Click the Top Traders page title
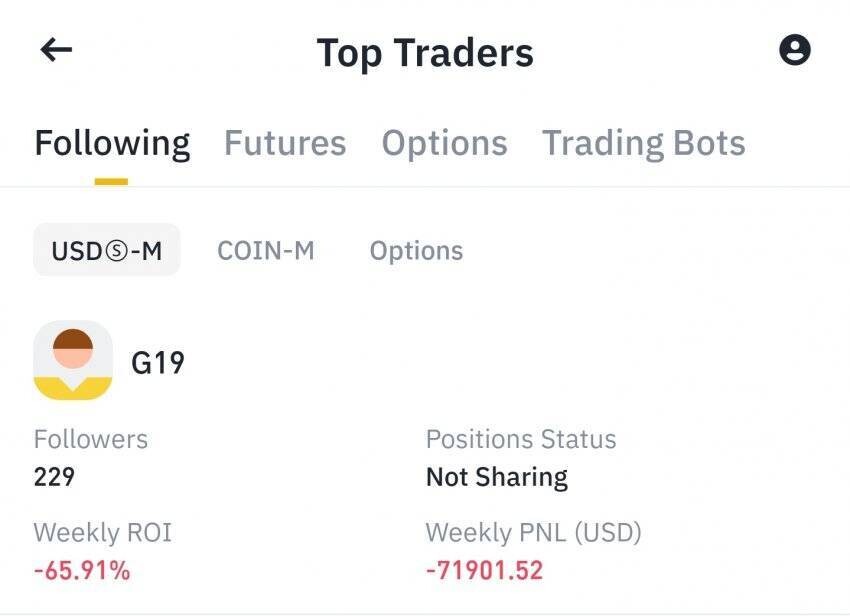The height and width of the screenshot is (616, 850). 425,52
